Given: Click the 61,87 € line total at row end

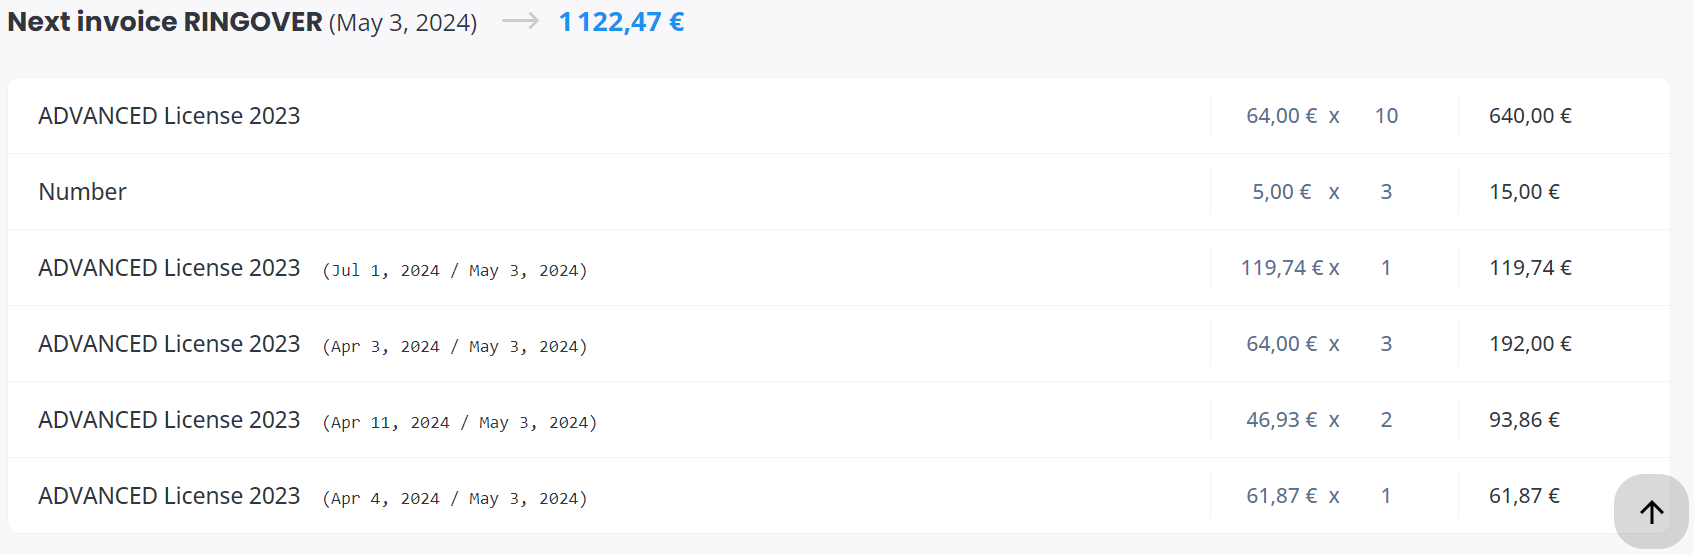Looking at the screenshot, I should pos(1524,496).
